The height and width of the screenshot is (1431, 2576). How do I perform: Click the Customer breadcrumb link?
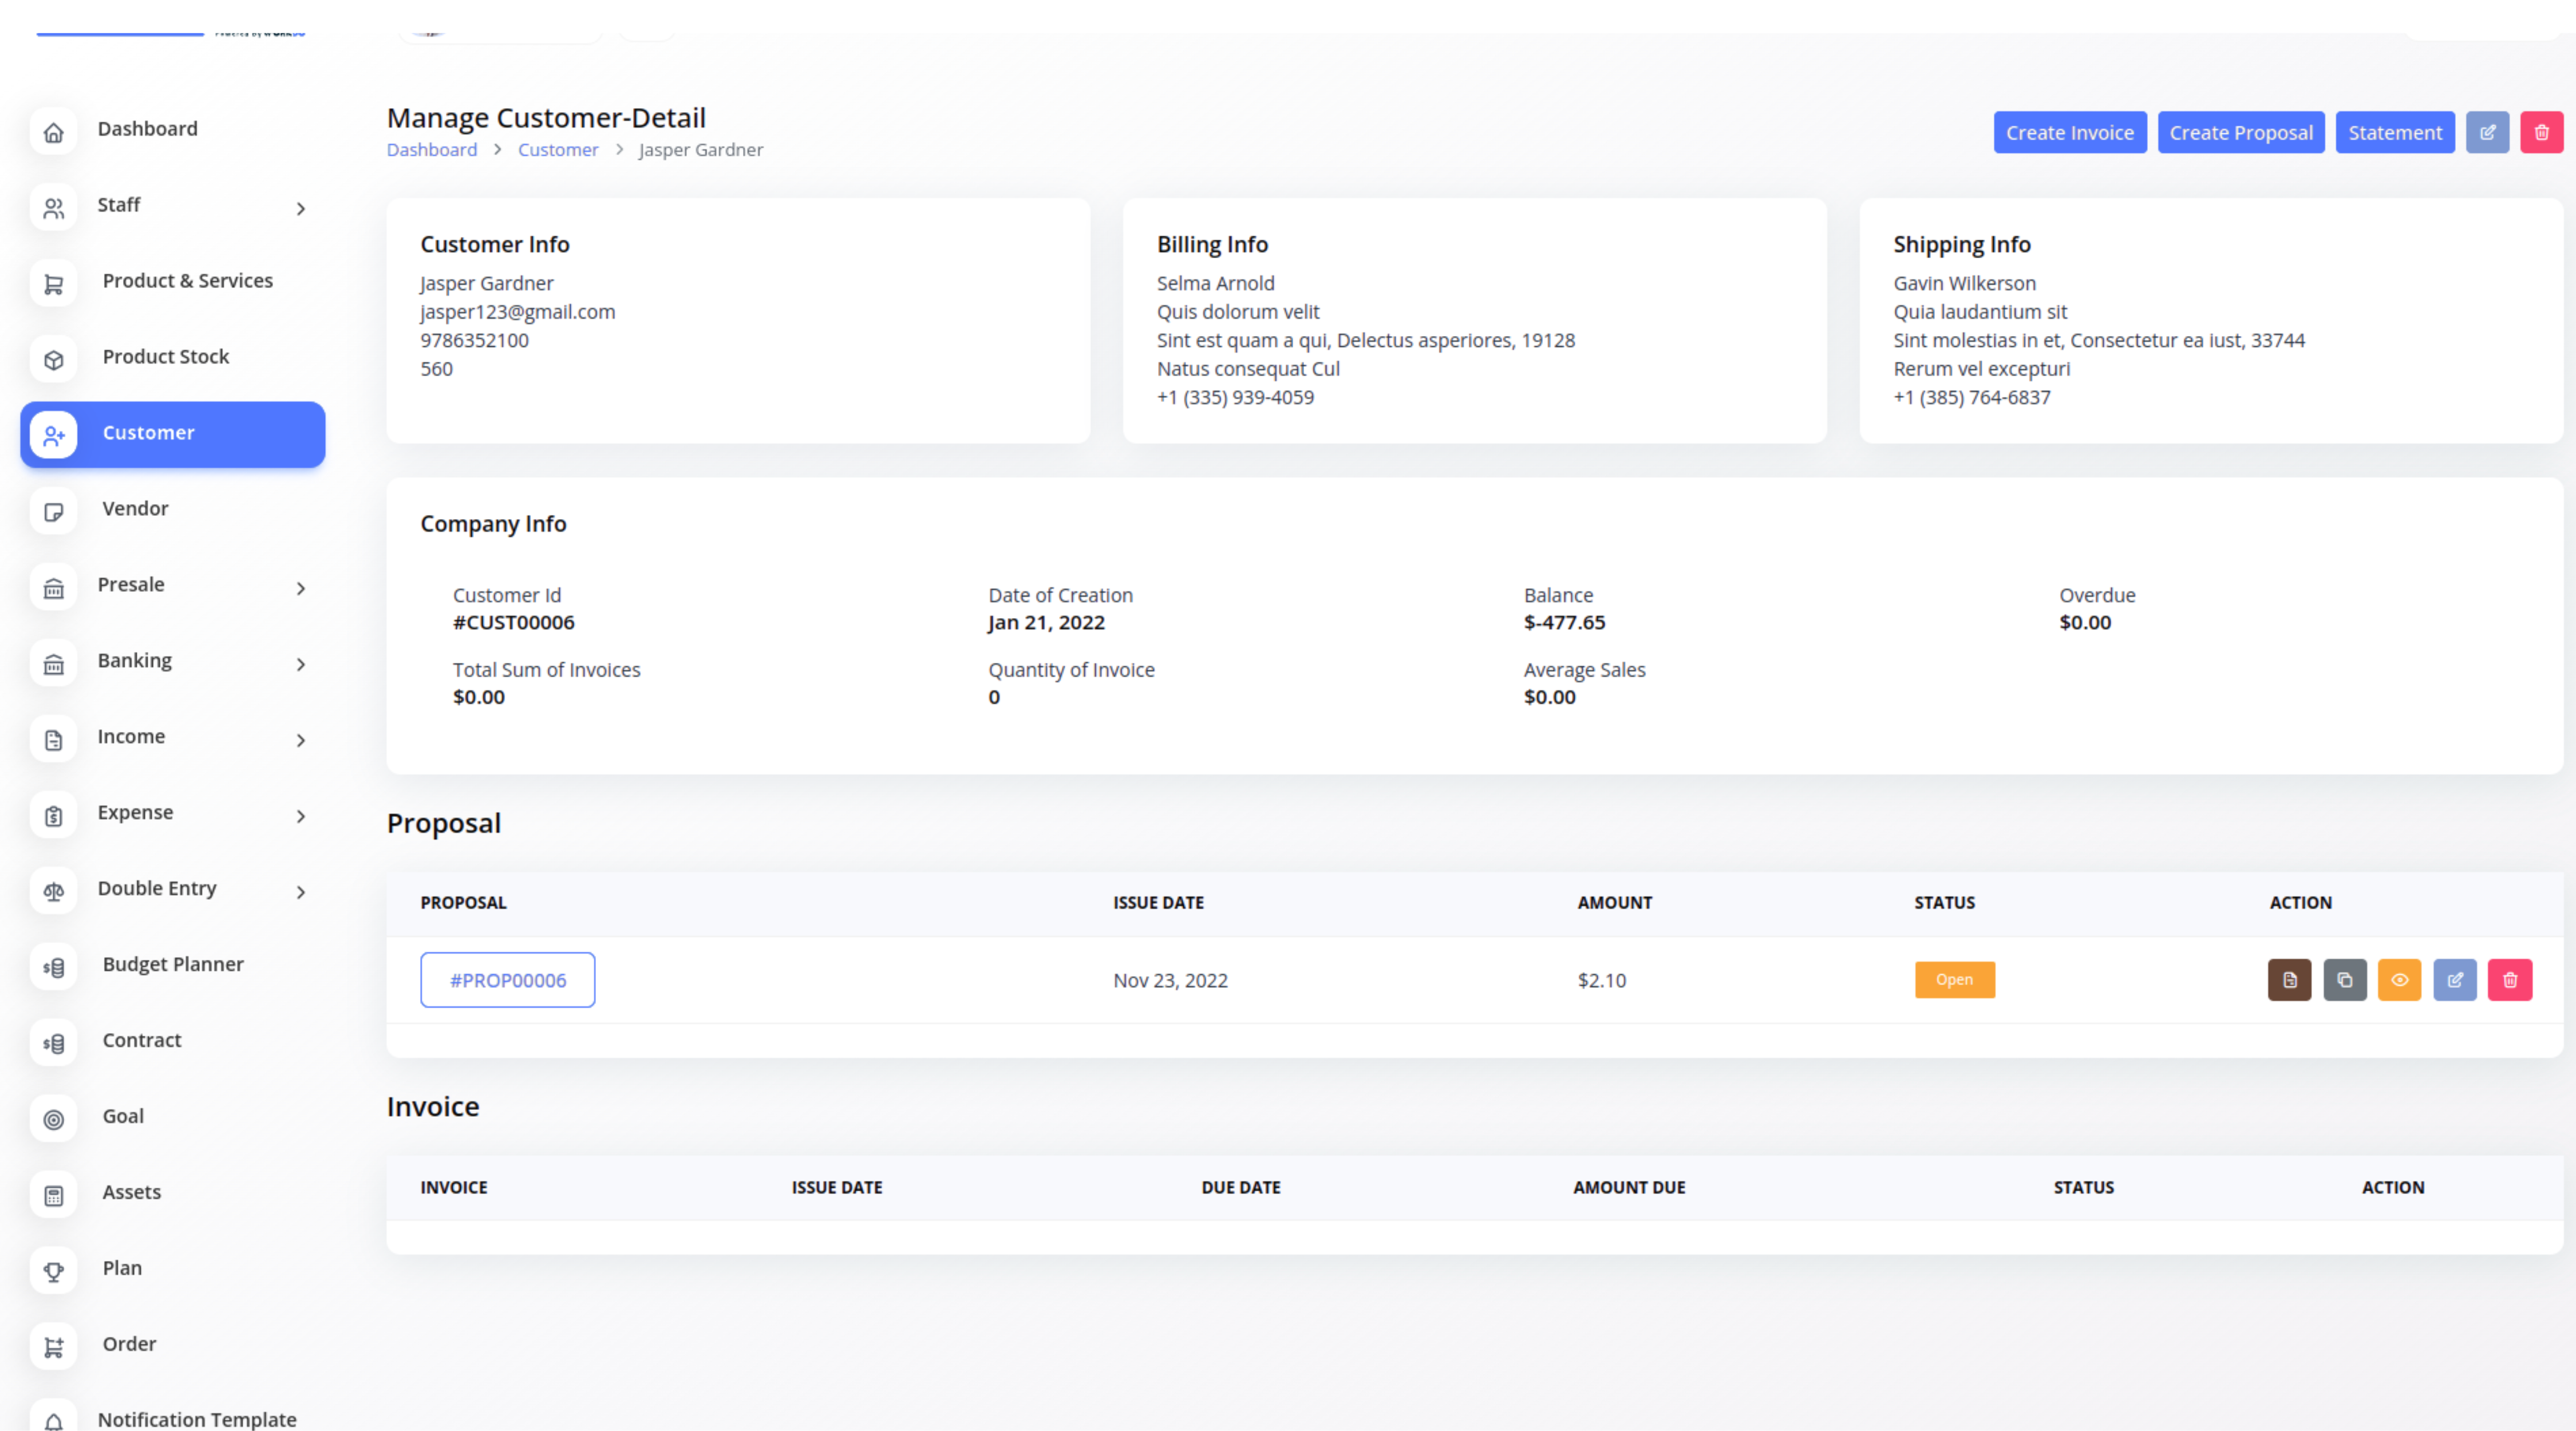coord(557,150)
